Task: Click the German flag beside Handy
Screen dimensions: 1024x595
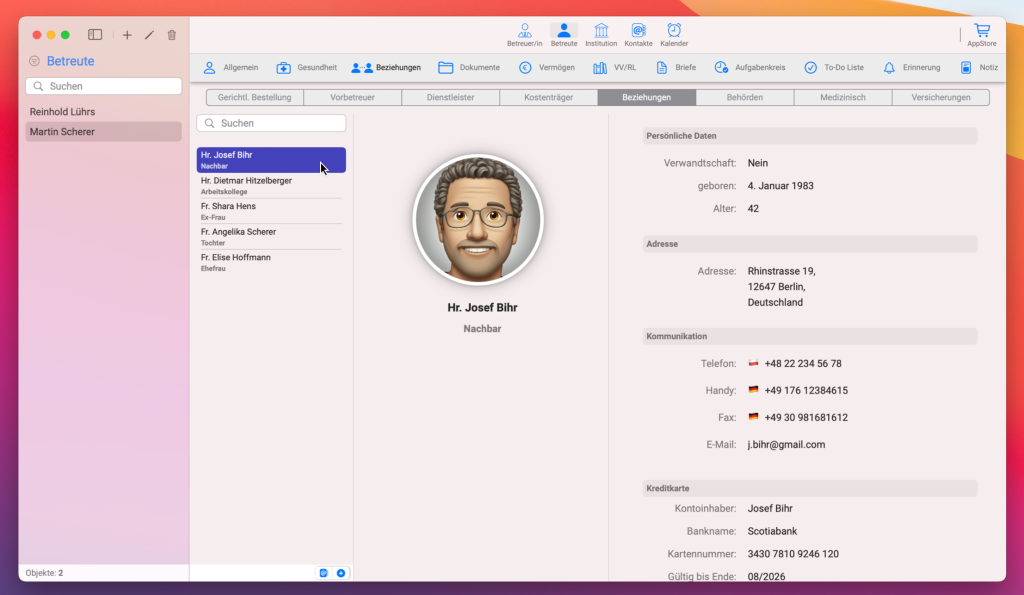Action: point(753,389)
